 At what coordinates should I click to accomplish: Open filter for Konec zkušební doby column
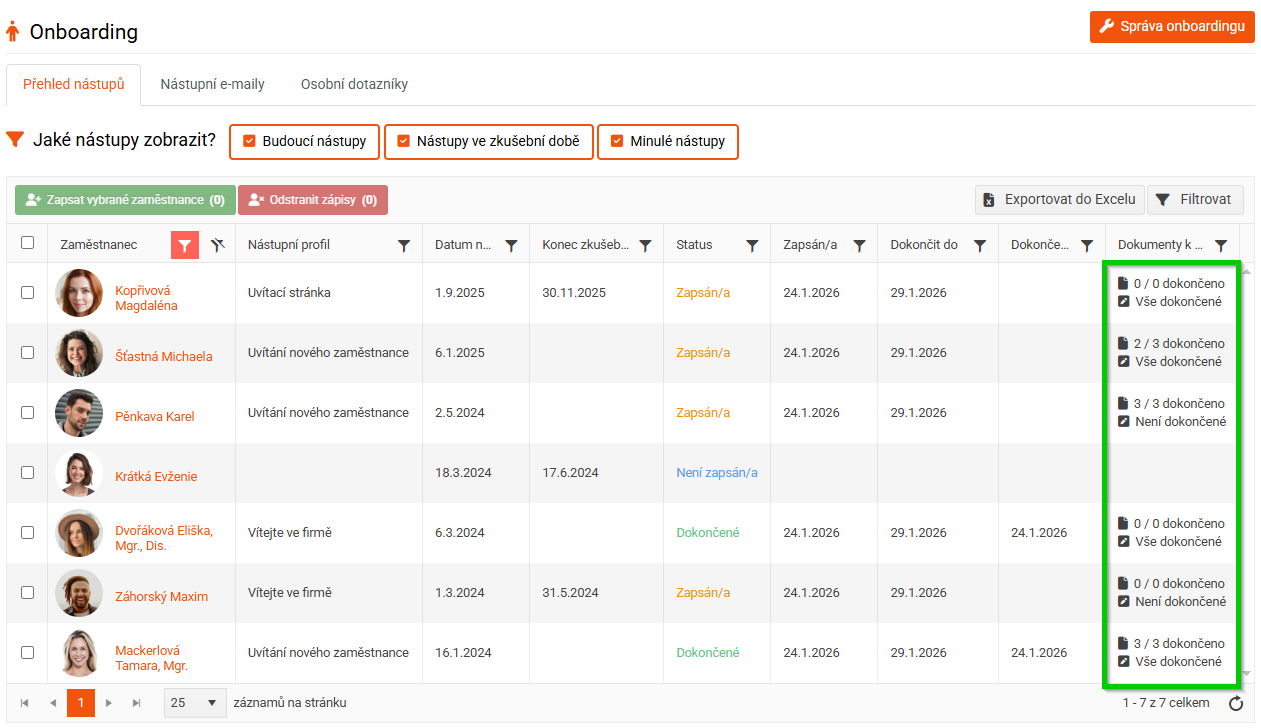click(645, 245)
